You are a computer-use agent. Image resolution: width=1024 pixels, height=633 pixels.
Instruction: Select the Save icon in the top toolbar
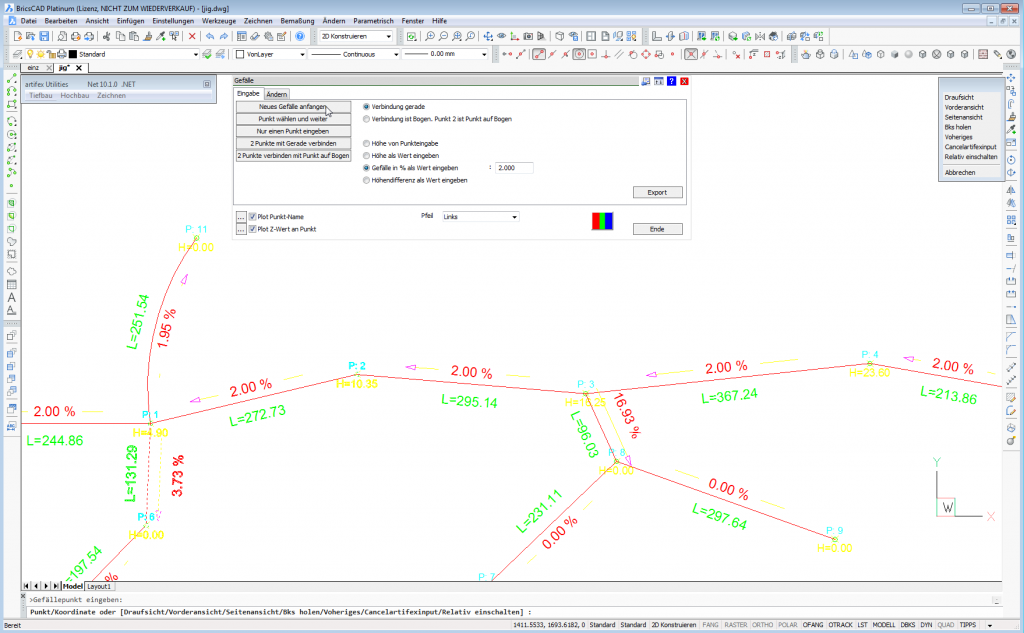[x=42, y=36]
